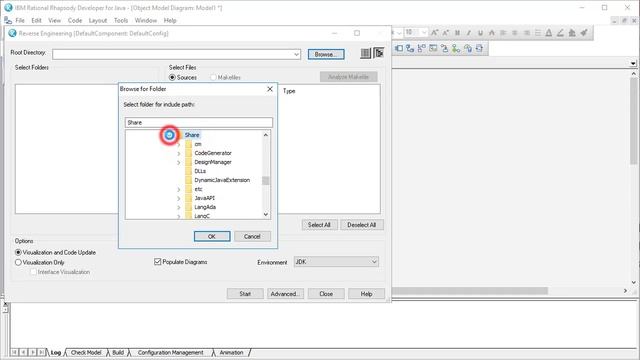
Task: Open the Code menu
Action: (x=75, y=20)
